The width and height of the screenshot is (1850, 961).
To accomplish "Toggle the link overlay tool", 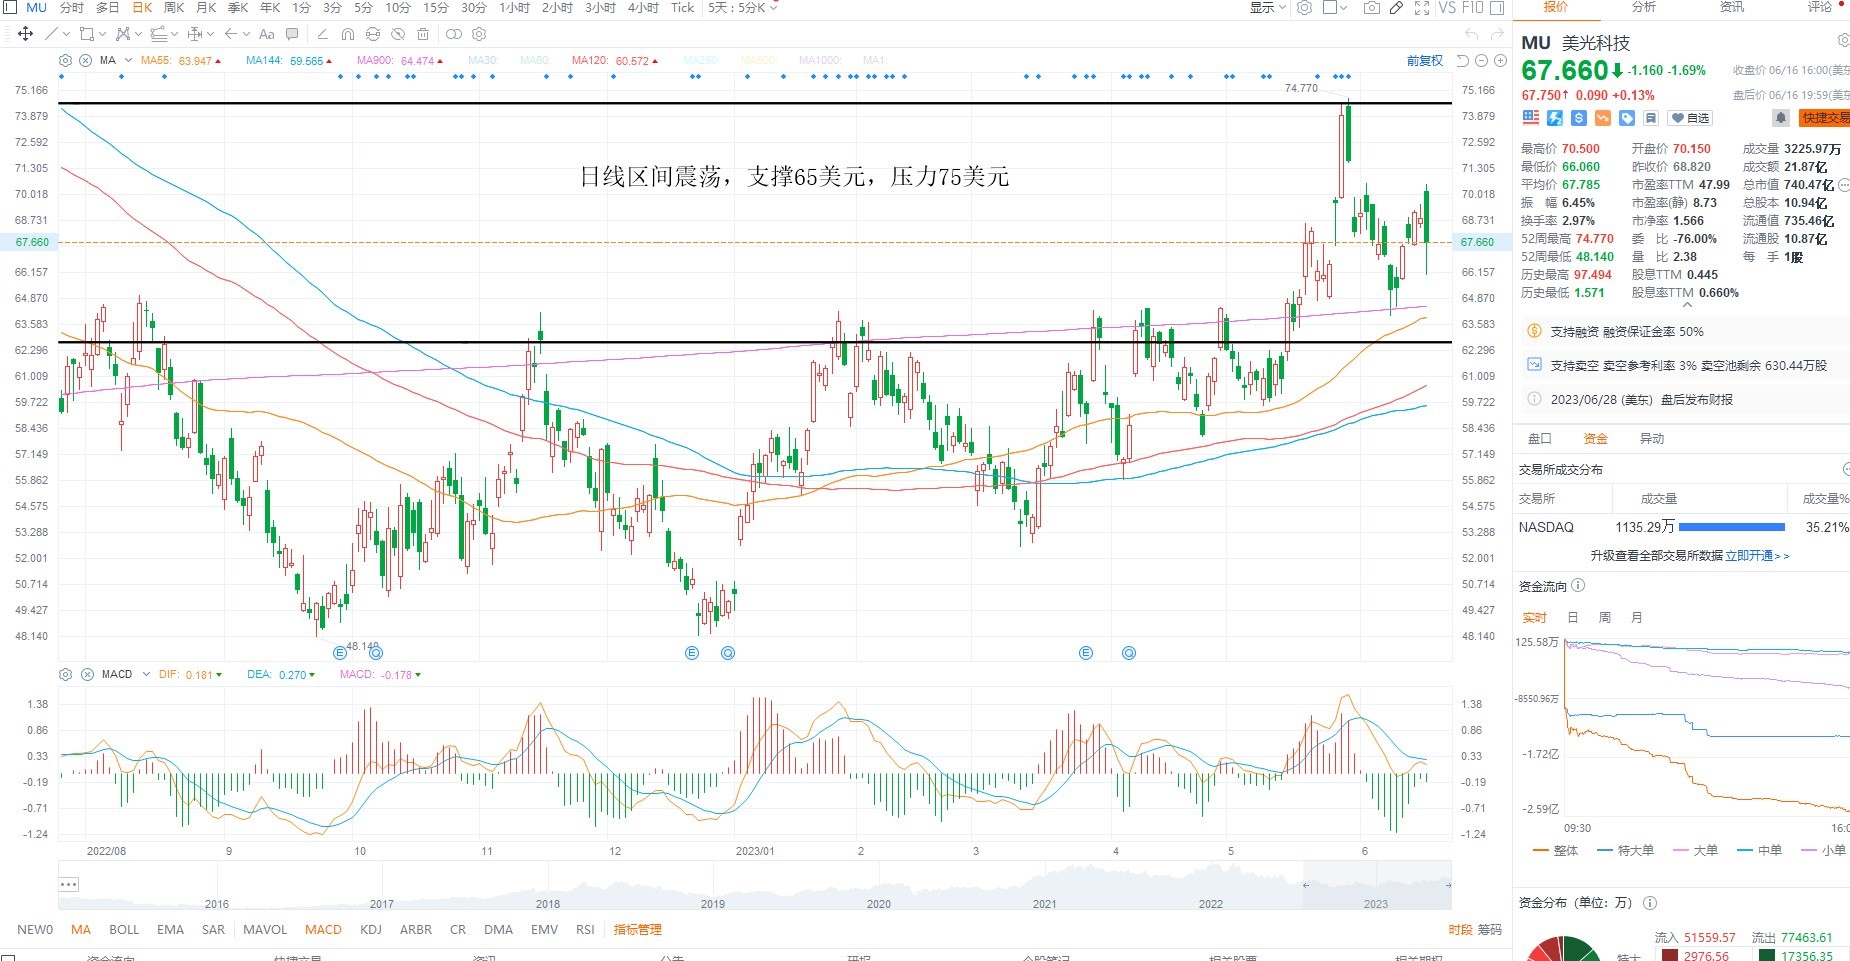I will click(x=453, y=34).
